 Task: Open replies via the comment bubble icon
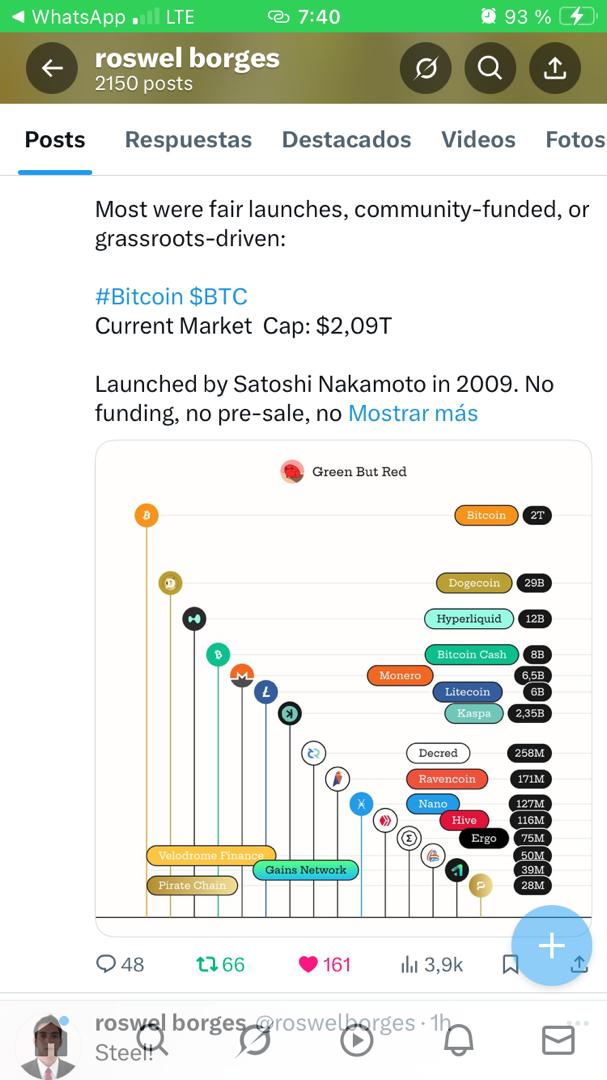tap(106, 964)
